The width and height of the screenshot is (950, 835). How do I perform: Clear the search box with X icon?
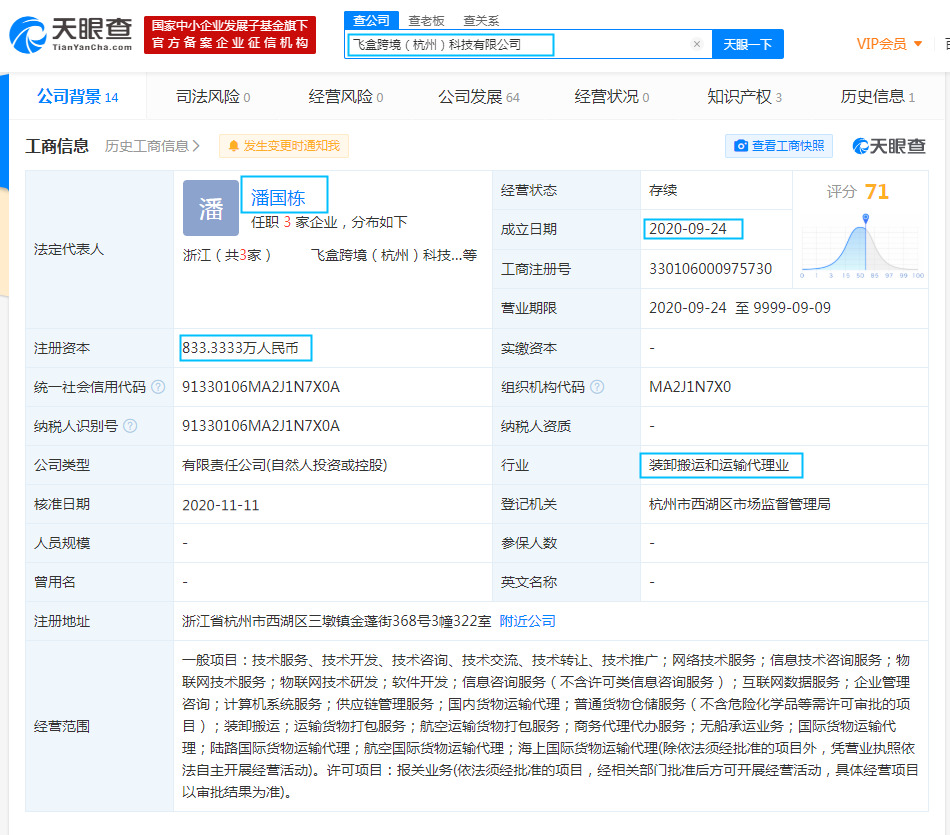pos(697,44)
